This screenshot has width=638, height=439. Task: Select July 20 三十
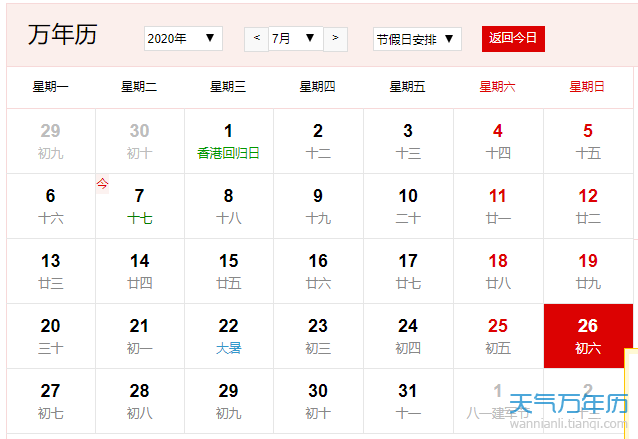pyautogui.click(x=51, y=336)
